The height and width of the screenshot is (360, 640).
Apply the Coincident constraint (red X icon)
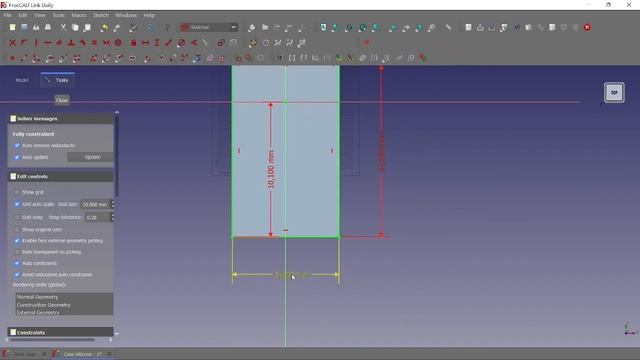pos(13,42)
